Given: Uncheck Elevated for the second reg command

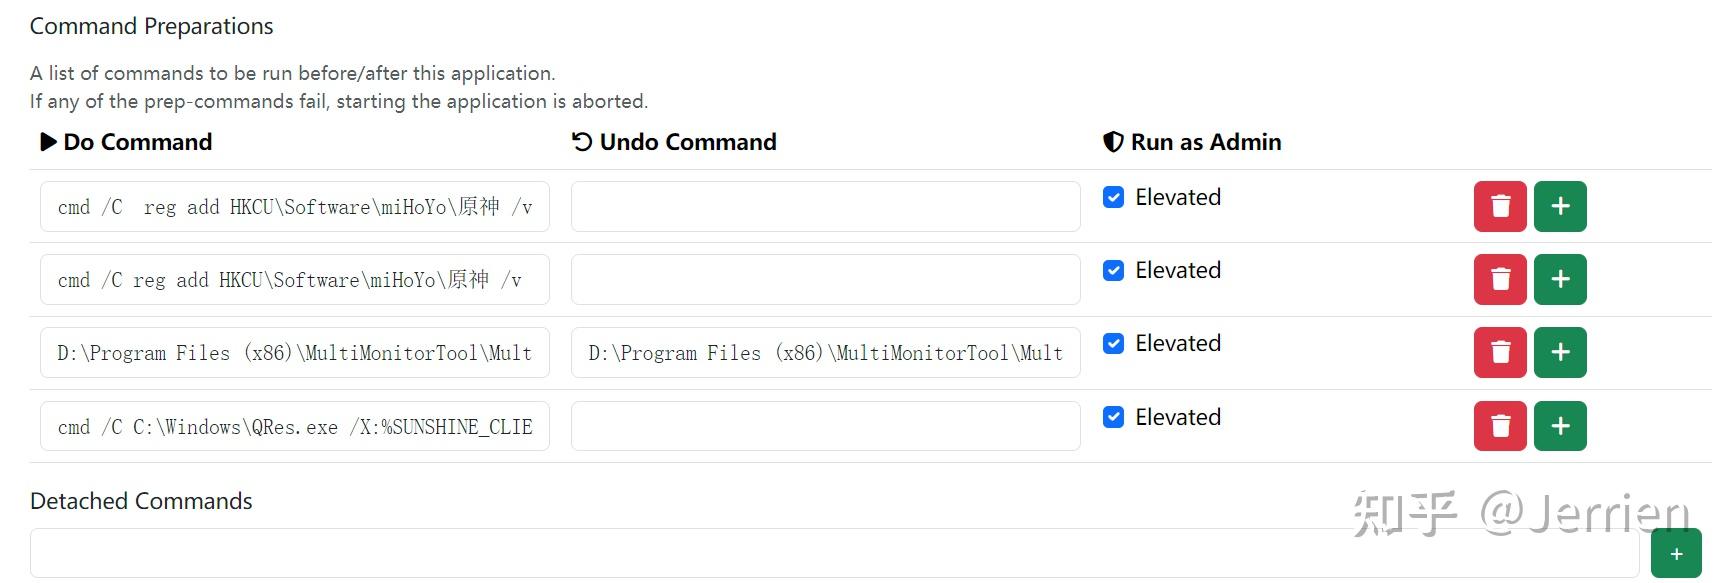Looking at the screenshot, I should point(1113,270).
